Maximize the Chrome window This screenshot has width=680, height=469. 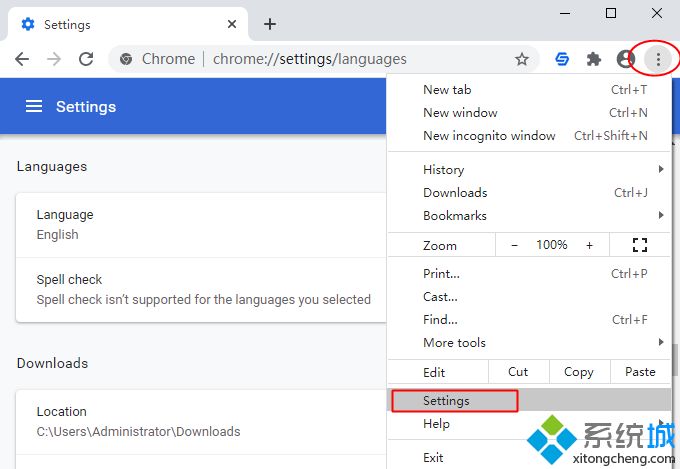[611, 13]
